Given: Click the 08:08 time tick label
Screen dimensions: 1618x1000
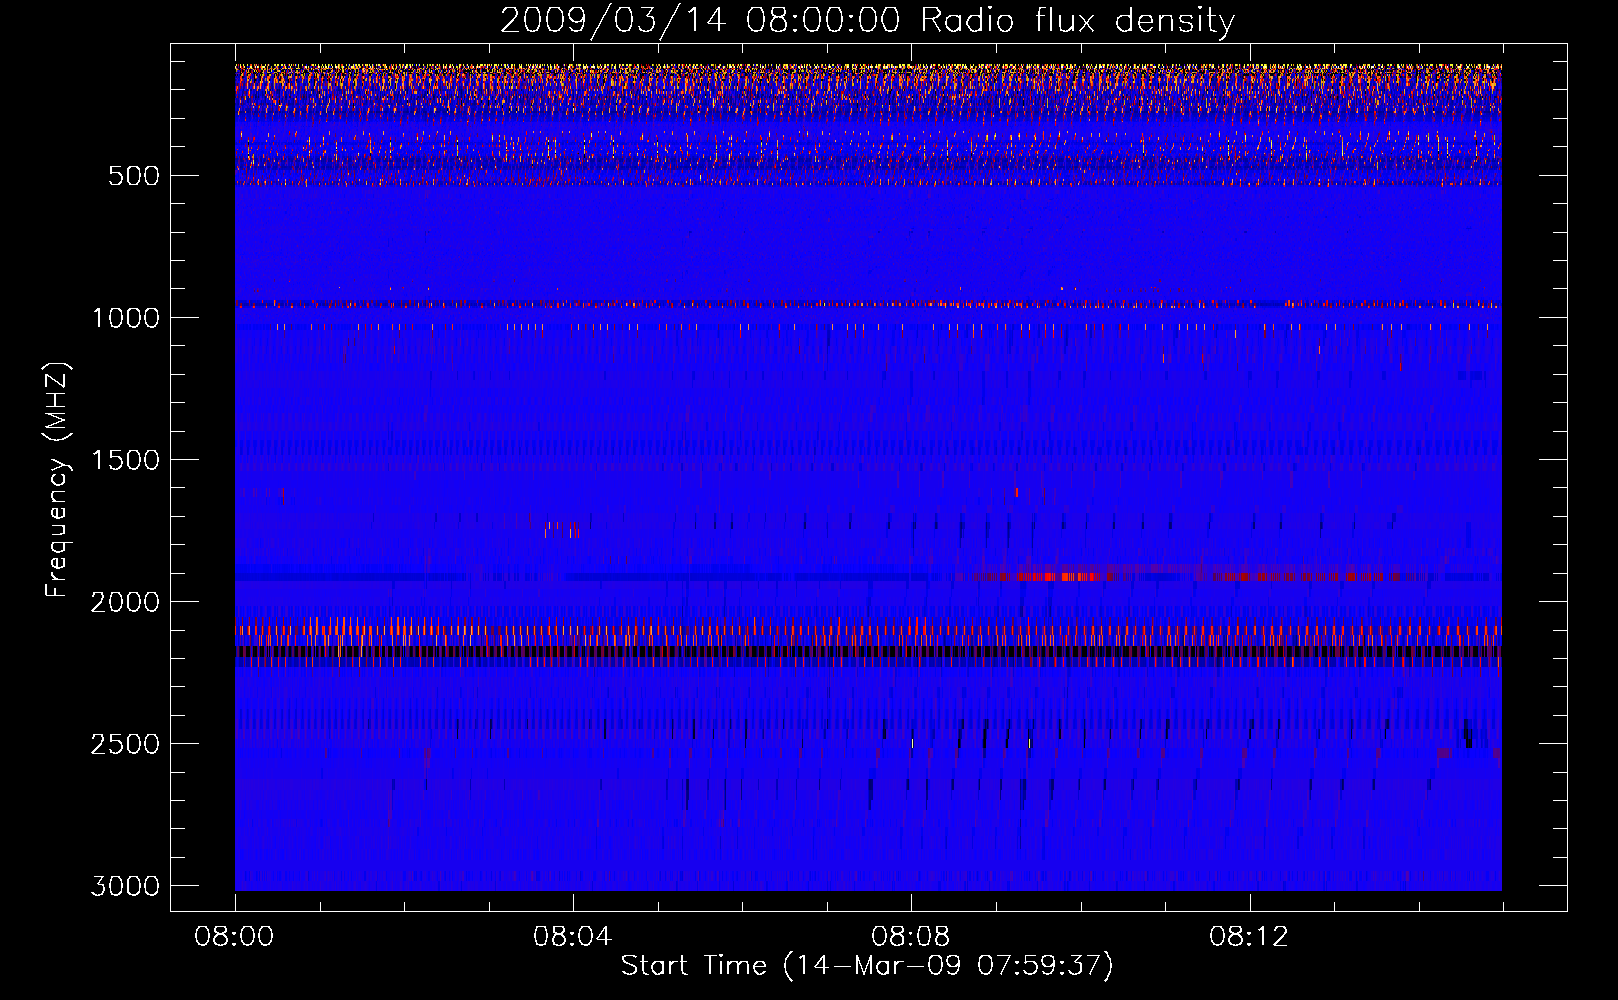Looking at the screenshot, I should [911, 937].
